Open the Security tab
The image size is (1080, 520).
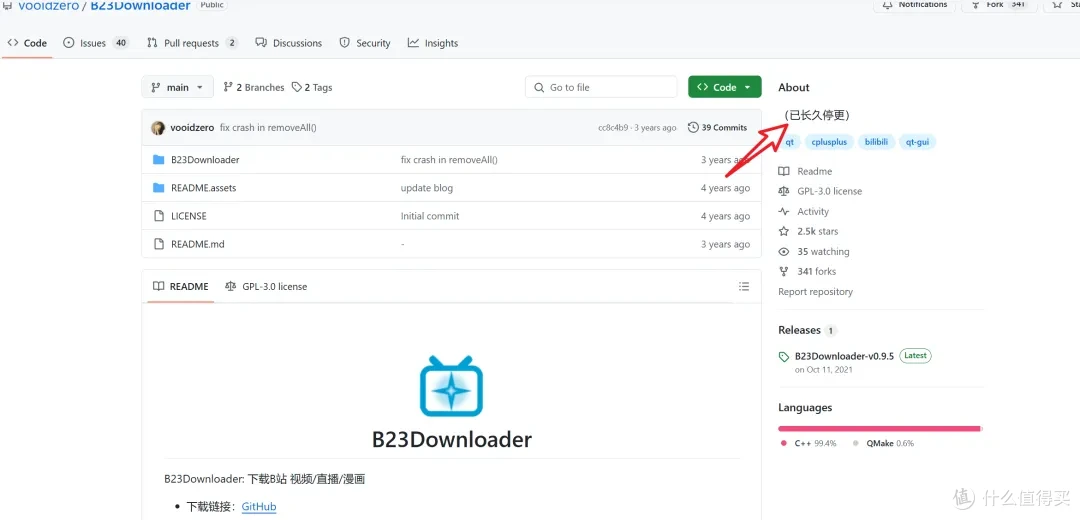pos(365,43)
